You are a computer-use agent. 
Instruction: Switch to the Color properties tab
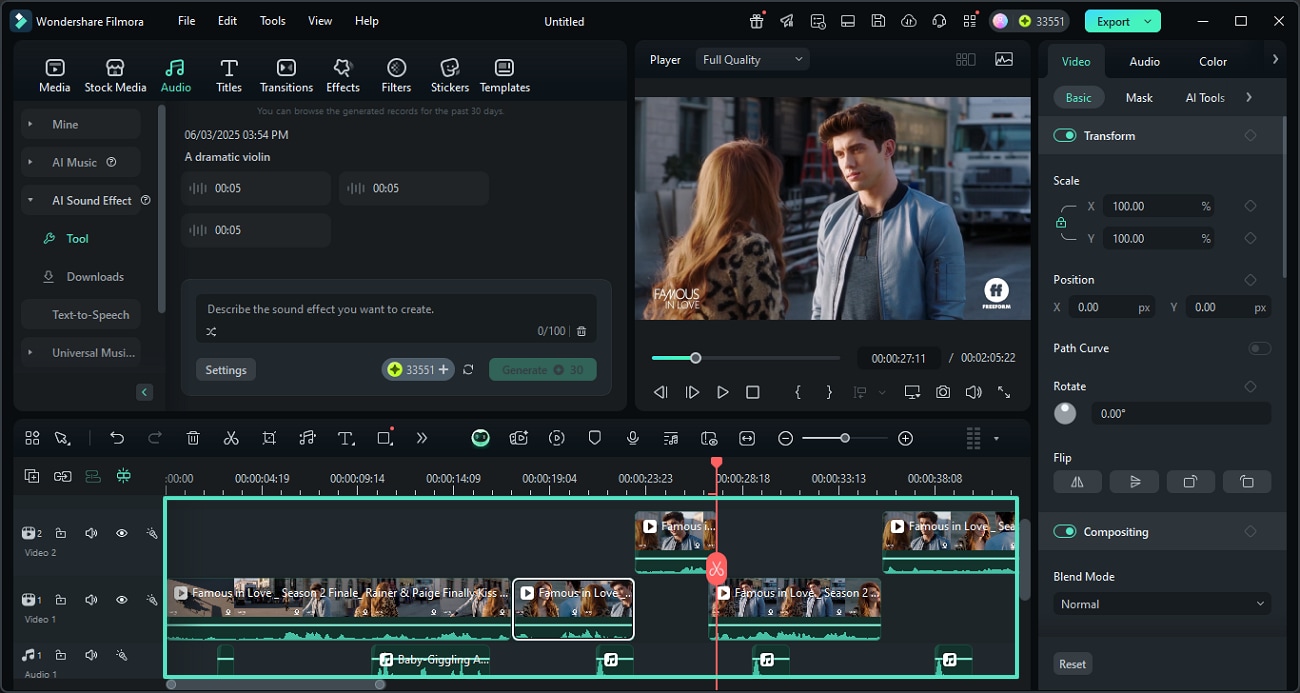tap(1213, 61)
